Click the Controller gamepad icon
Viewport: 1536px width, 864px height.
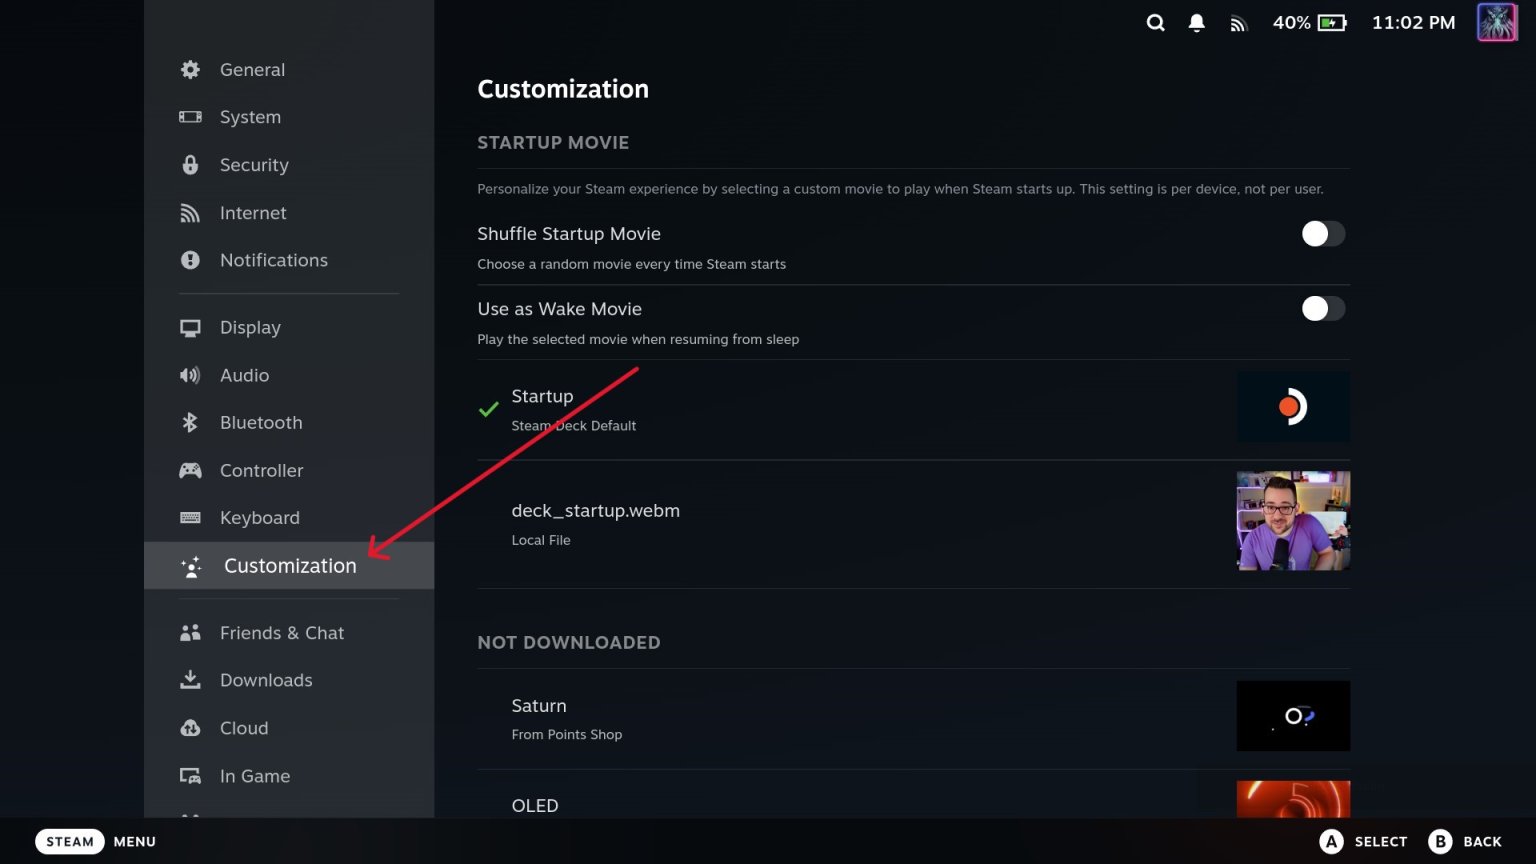pos(190,470)
